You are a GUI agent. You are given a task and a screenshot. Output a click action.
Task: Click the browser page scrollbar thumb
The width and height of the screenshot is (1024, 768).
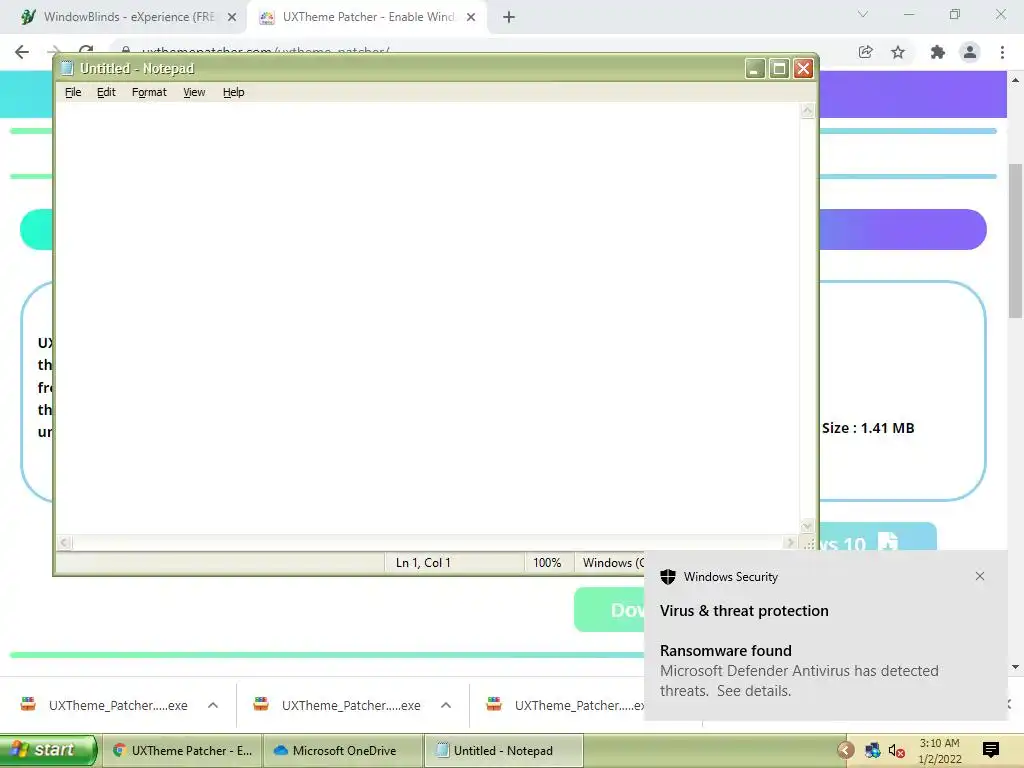click(x=1016, y=240)
